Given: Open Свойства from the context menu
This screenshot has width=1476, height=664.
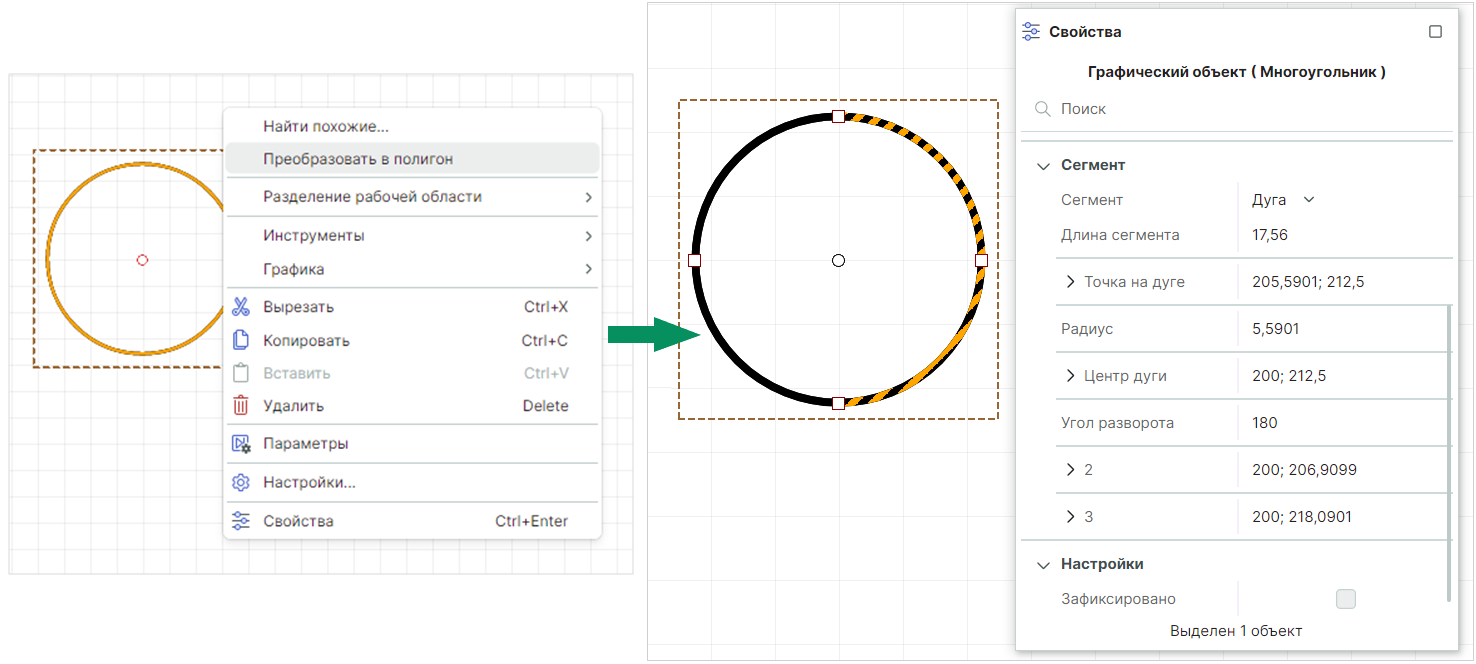Looking at the screenshot, I should point(412,521).
